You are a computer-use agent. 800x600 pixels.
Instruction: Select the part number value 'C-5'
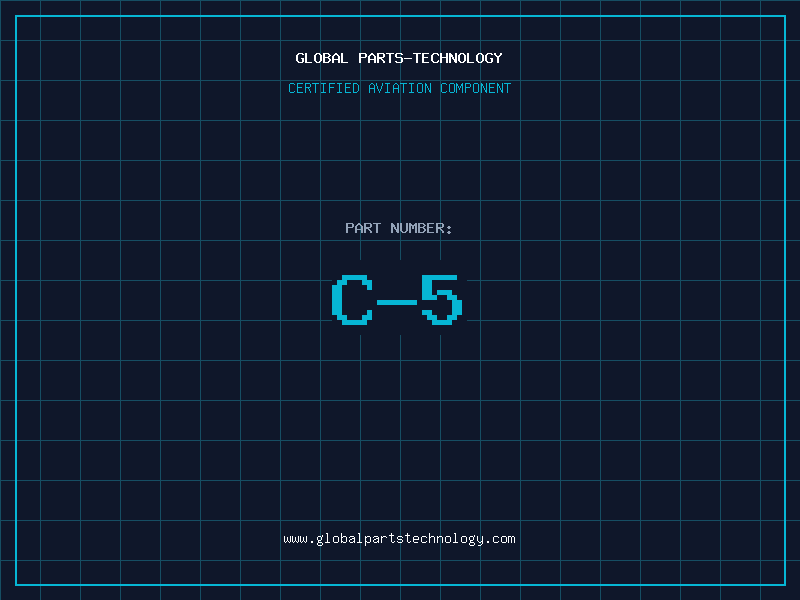click(397, 299)
